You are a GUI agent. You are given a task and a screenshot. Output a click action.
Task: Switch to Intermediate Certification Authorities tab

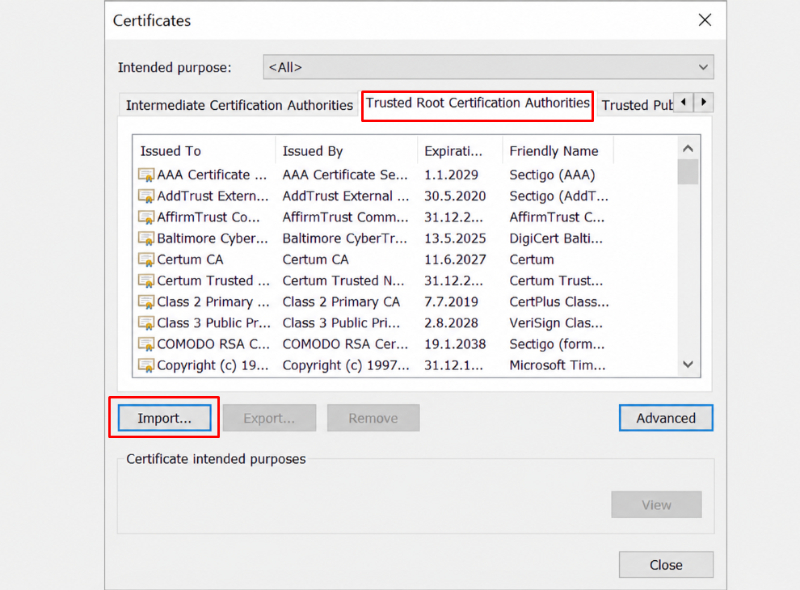coord(239,105)
